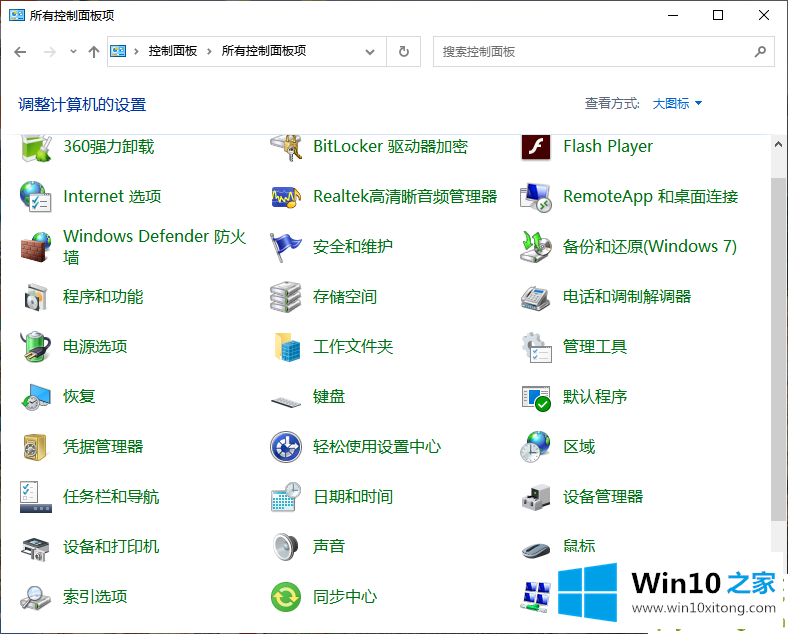
Task: Open the 索引选项 link text
Action: pos(95,597)
